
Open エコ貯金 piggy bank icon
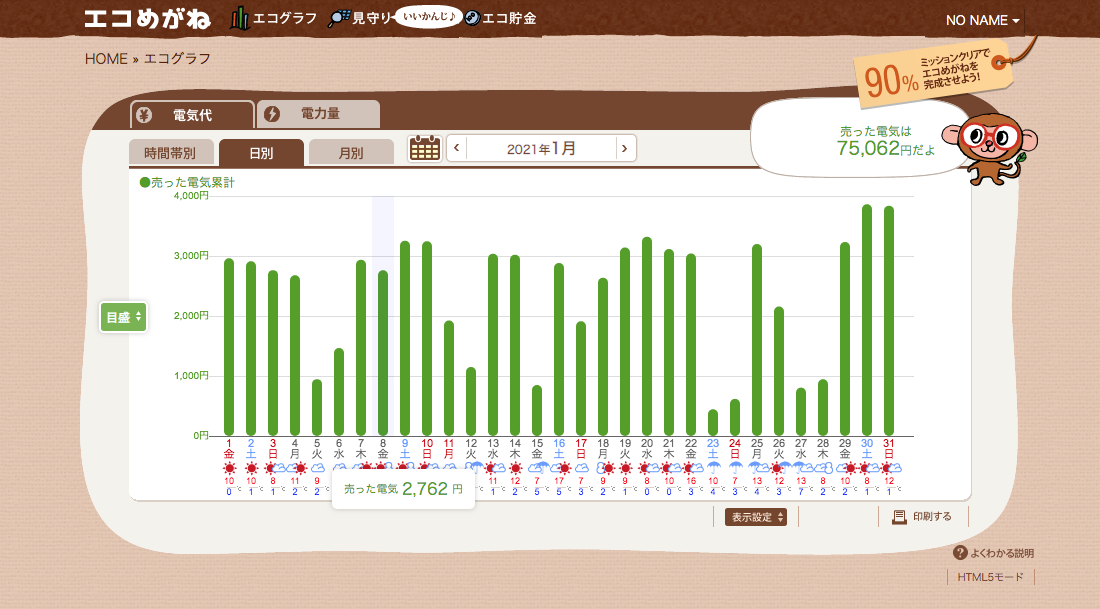472,18
